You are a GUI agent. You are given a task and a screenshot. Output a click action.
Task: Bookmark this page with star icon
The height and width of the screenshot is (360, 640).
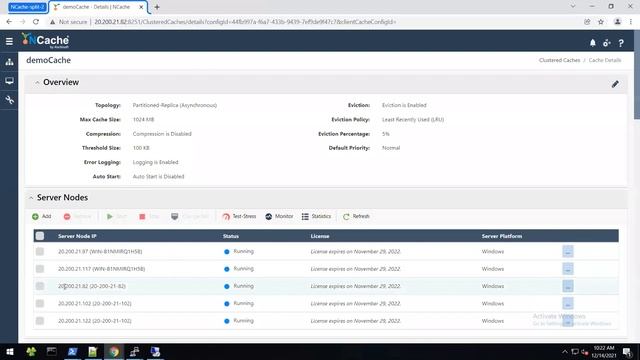point(601,22)
